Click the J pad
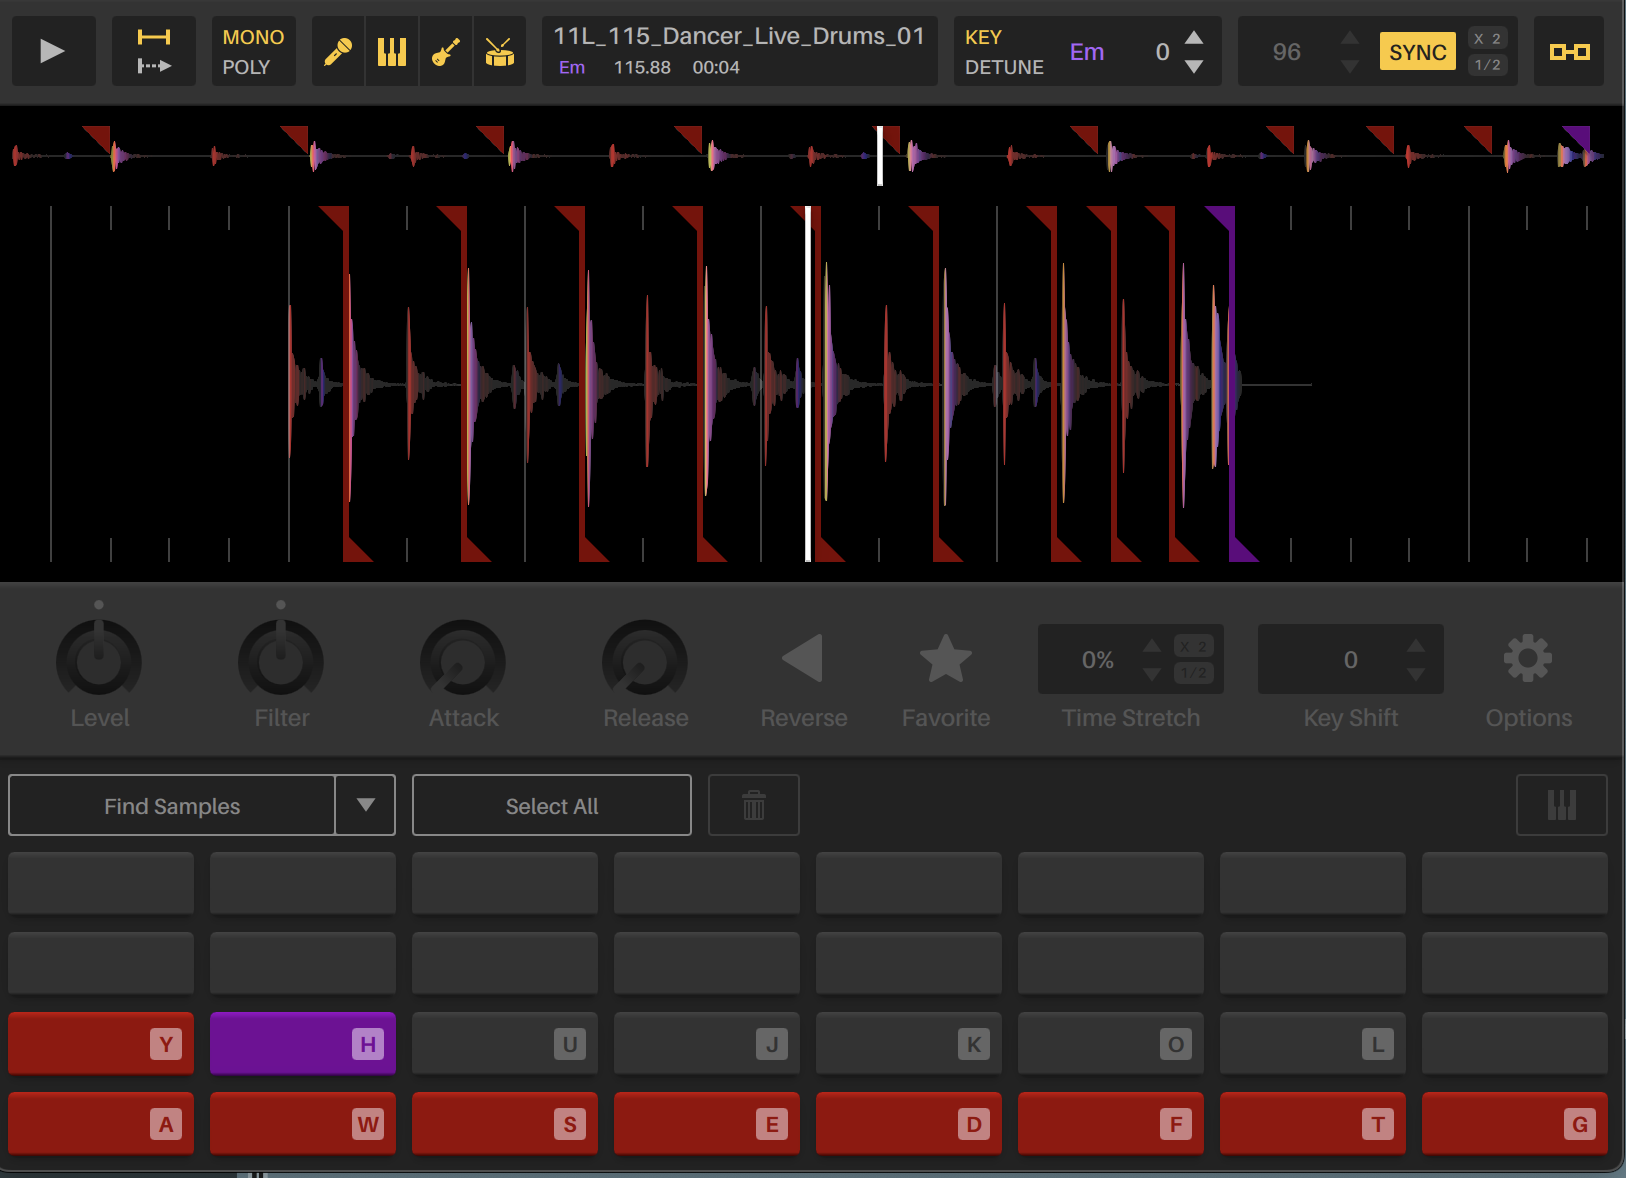This screenshot has height=1178, width=1626. 707,1044
